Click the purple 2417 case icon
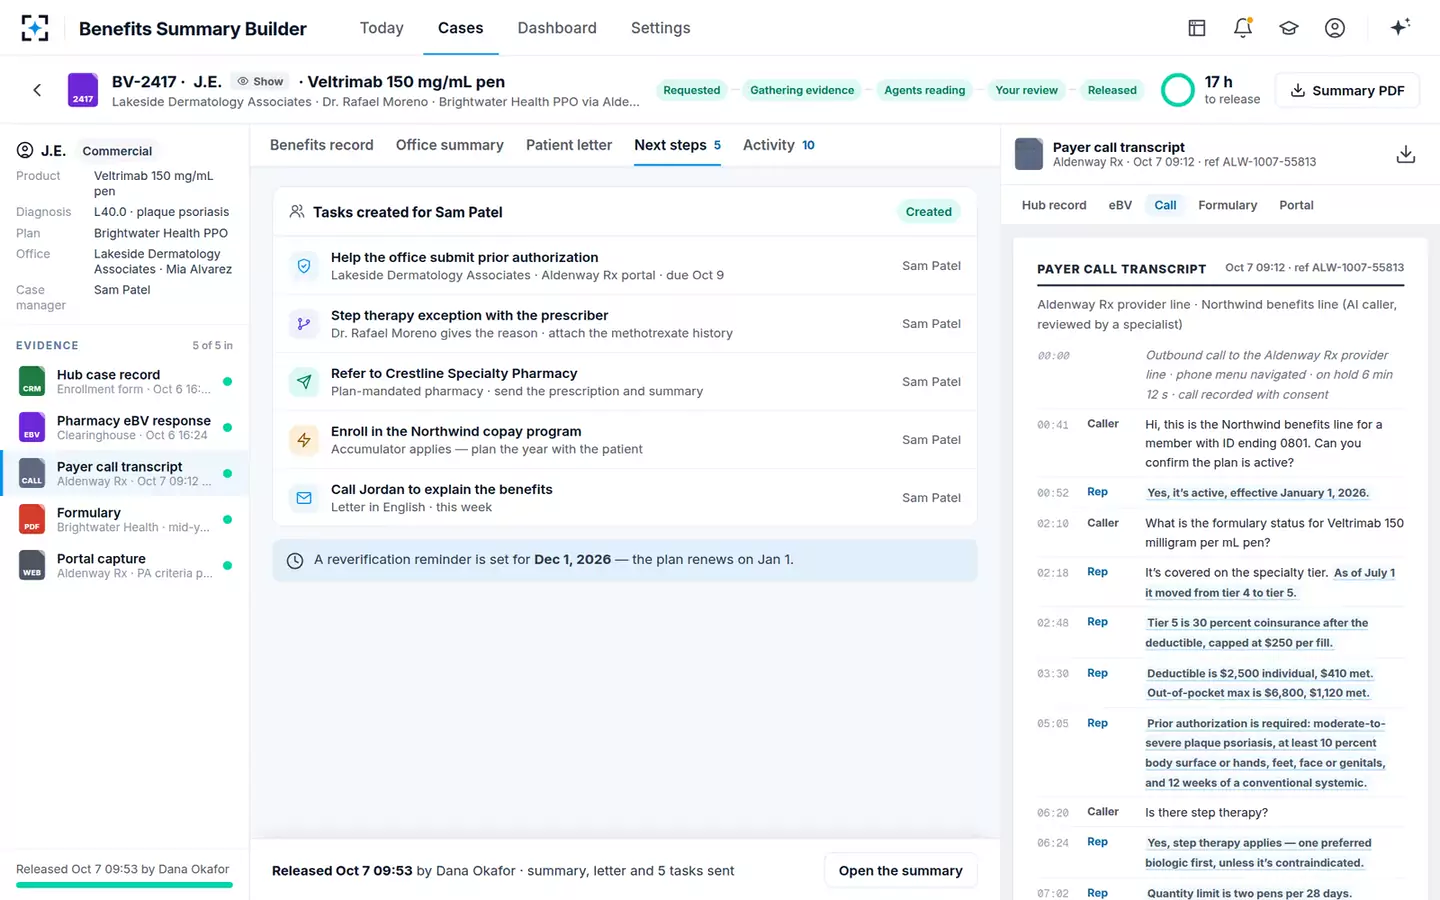The height and width of the screenshot is (900, 1440). tap(83, 90)
